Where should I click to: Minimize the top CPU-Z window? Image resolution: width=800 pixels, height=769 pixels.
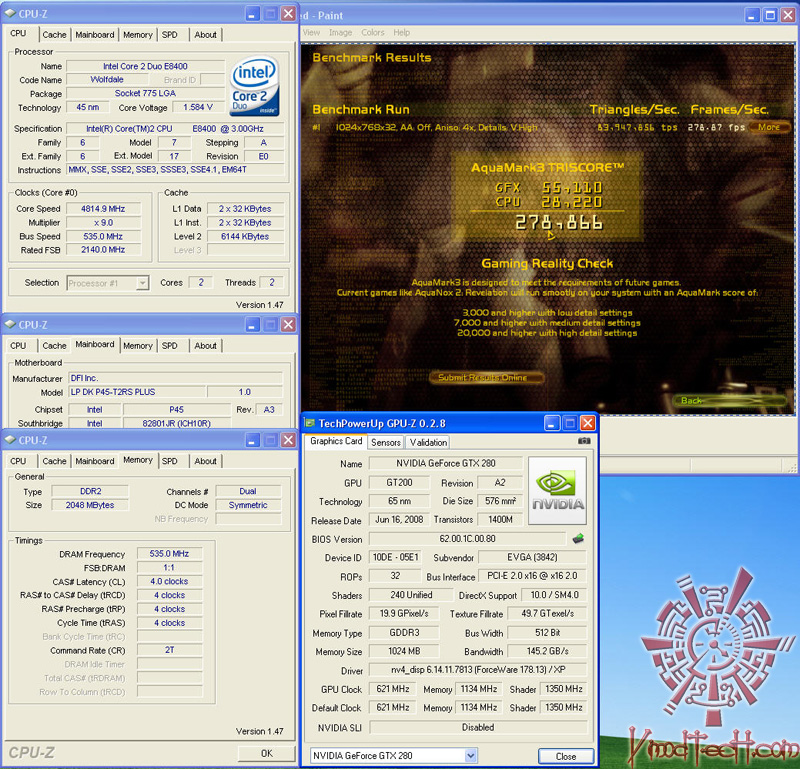tap(253, 14)
